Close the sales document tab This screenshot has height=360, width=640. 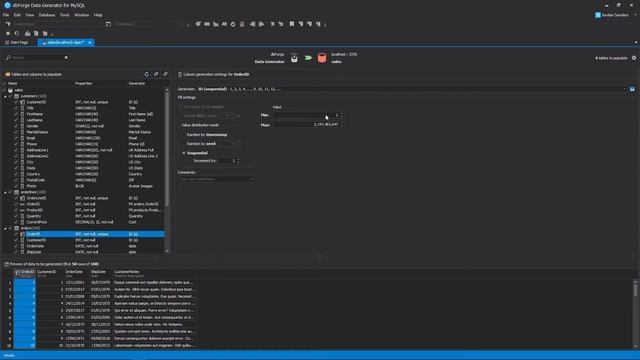tap(90, 42)
